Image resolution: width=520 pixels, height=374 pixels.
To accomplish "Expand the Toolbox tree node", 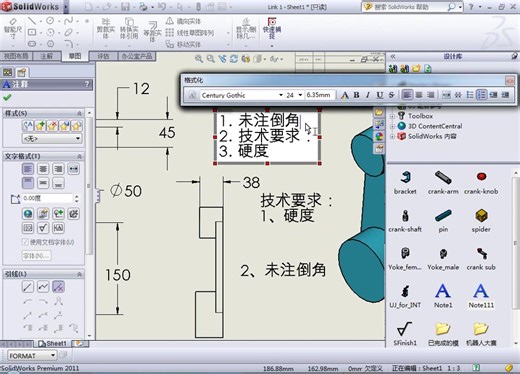I will (393, 116).
